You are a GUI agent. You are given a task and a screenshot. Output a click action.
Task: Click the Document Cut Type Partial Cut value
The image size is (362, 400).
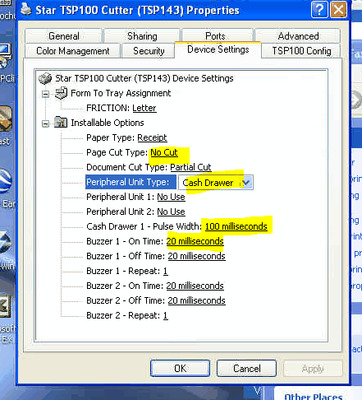tap(191, 167)
